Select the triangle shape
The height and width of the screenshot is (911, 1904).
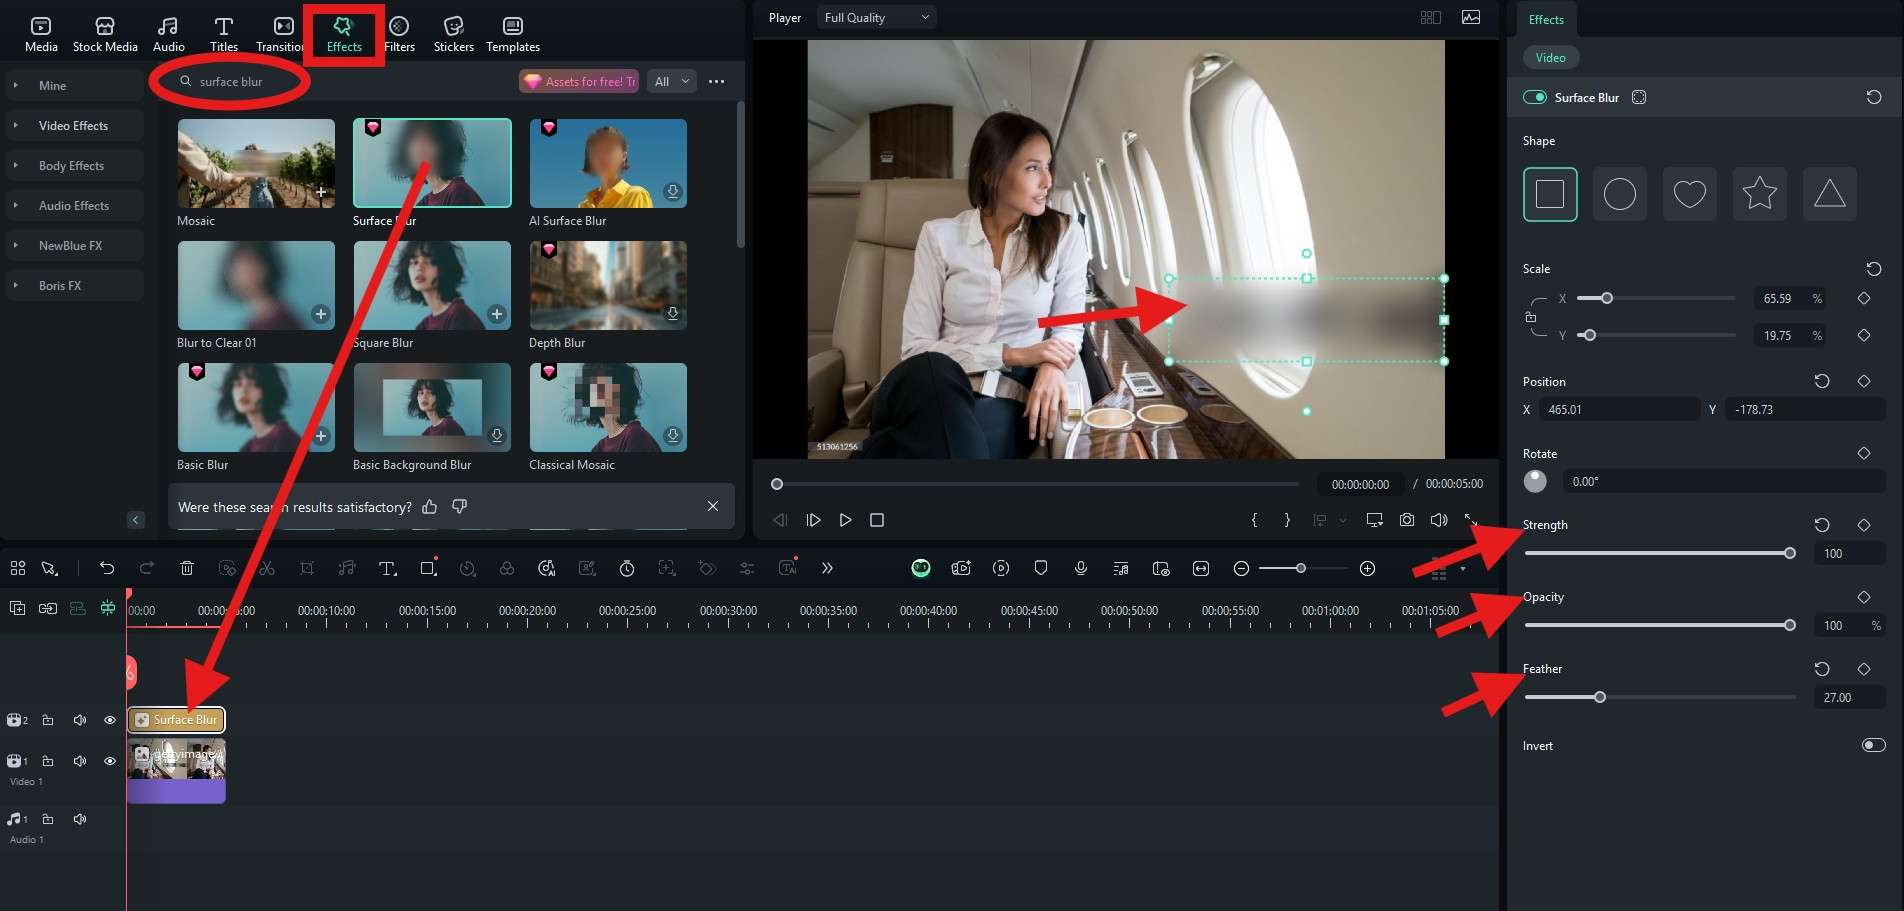(1830, 194)
